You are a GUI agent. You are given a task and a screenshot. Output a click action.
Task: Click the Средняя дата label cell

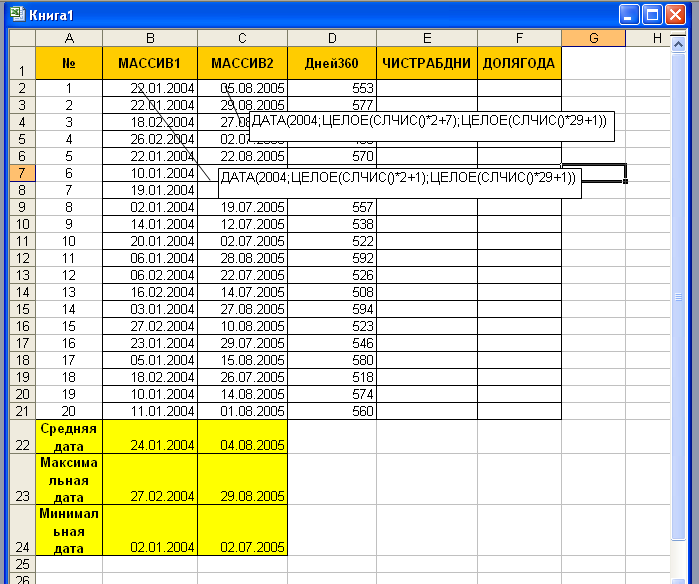point(69,436)
